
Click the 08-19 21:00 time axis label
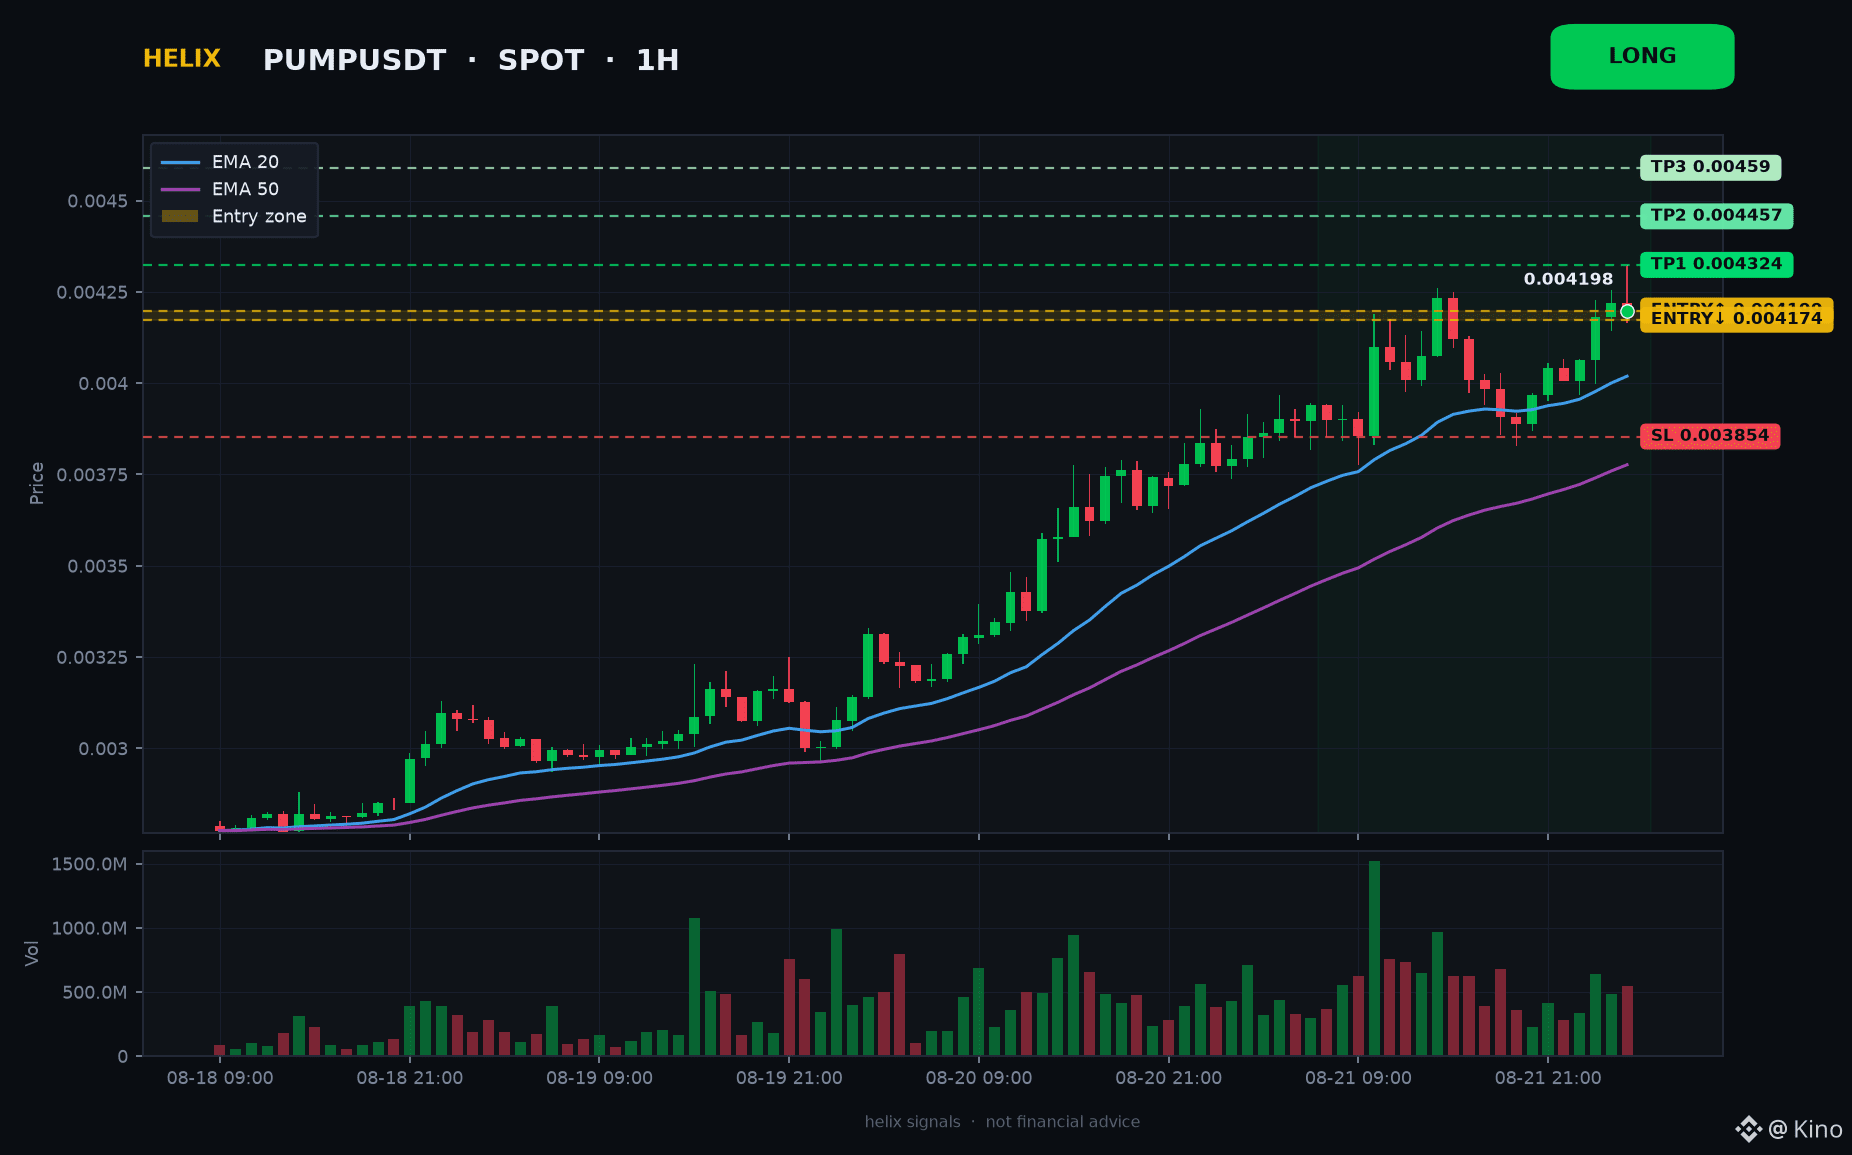tap(789, 1078)
